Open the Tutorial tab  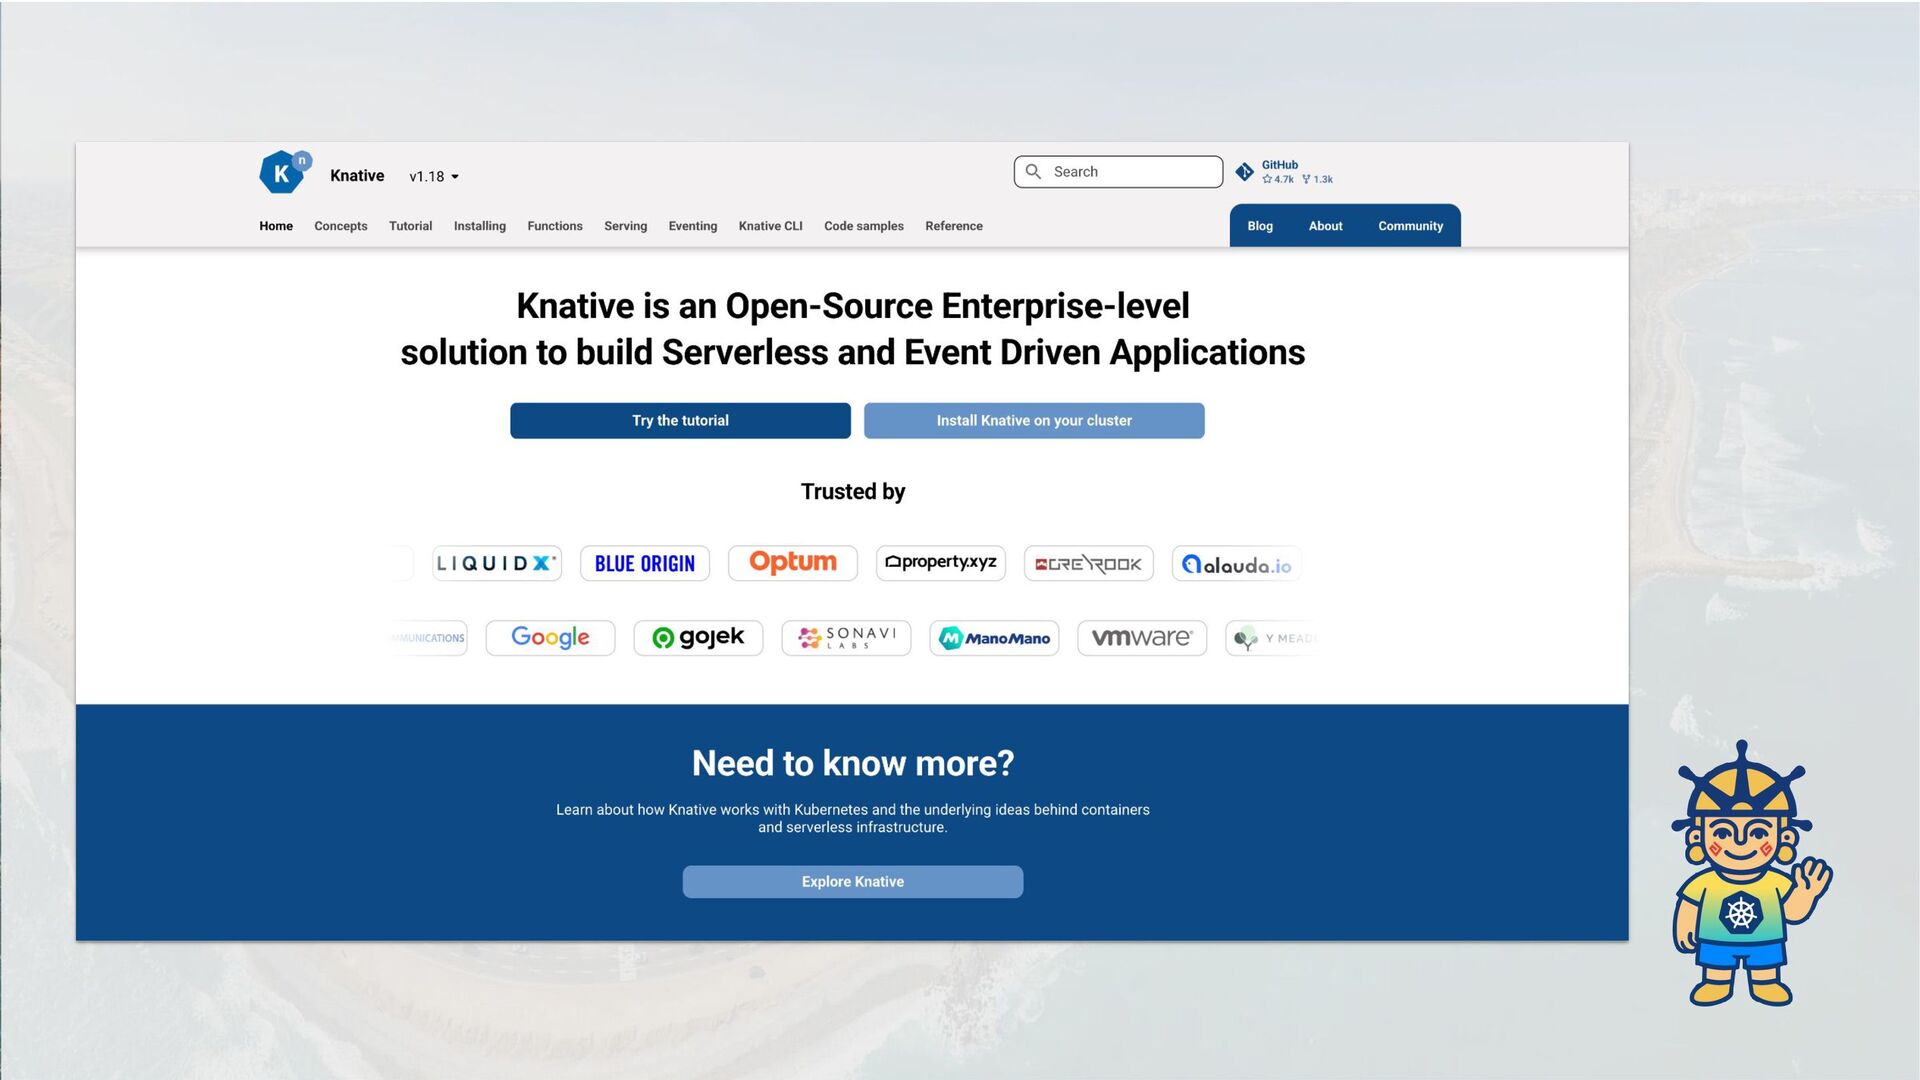pos(411,226)
